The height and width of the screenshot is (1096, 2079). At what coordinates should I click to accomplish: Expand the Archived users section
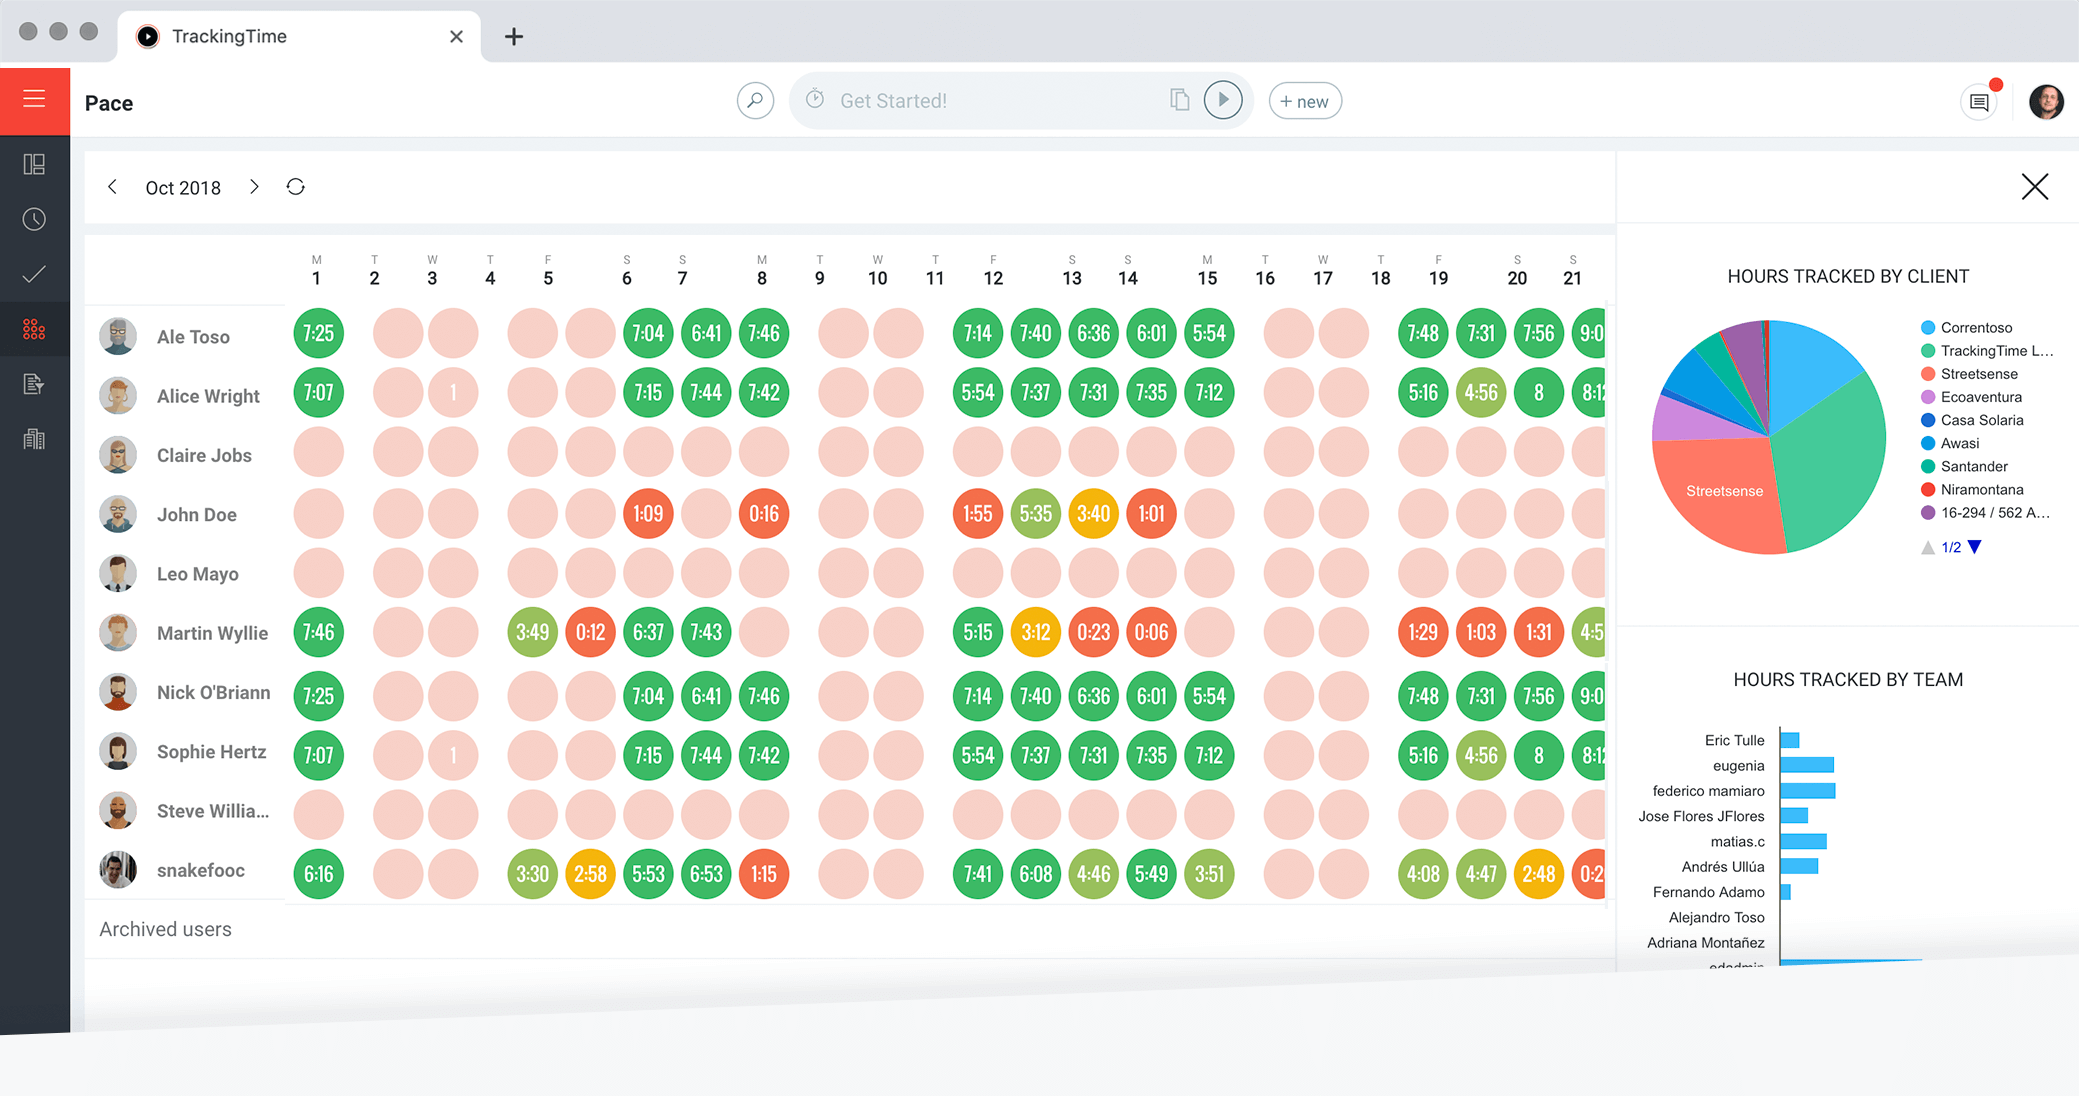(x=165, y=929)
